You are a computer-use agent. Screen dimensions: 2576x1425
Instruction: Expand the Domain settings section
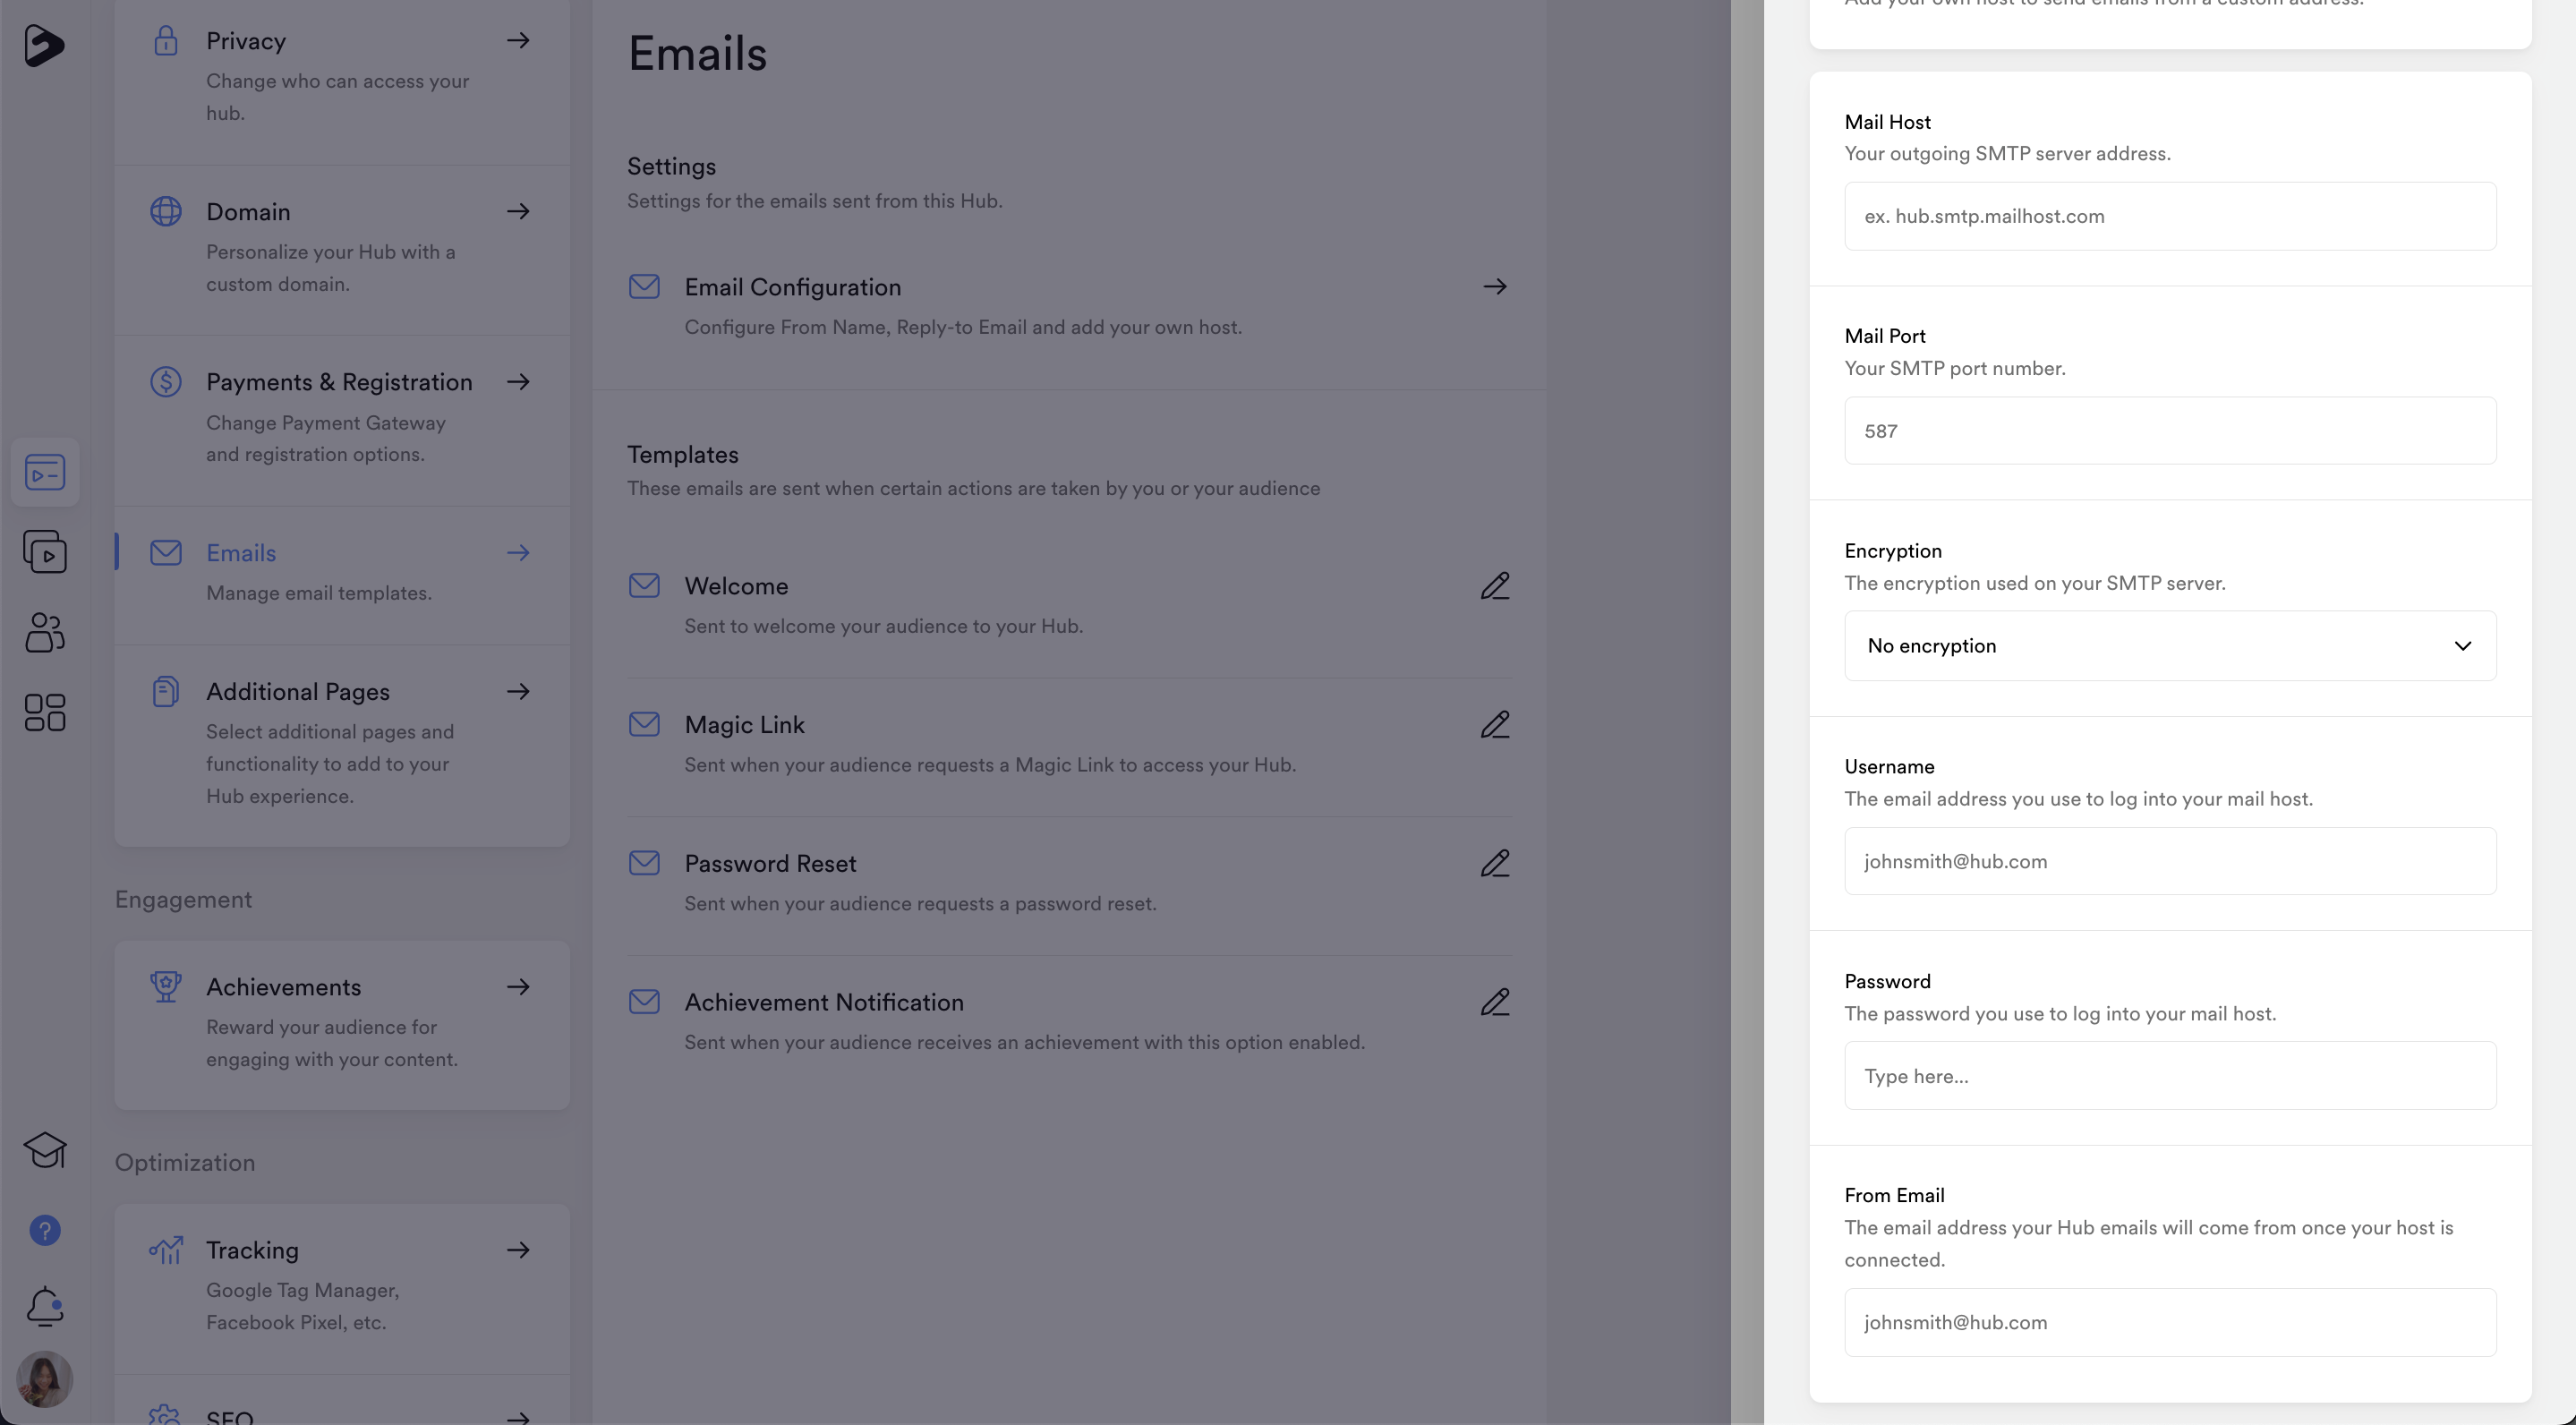518,211
